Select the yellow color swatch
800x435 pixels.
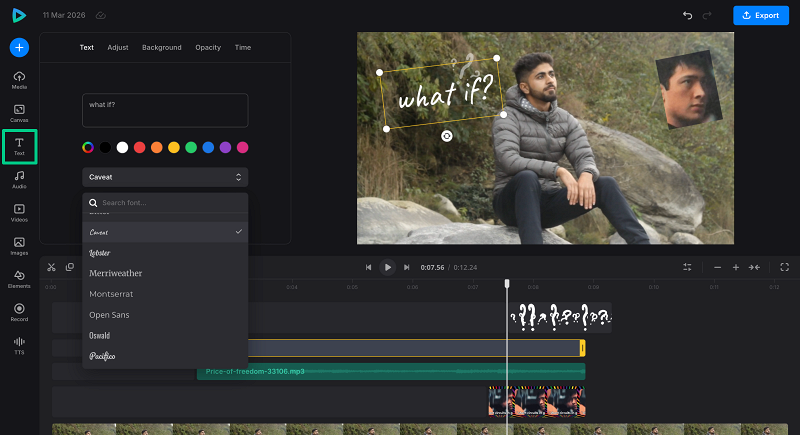174,147
